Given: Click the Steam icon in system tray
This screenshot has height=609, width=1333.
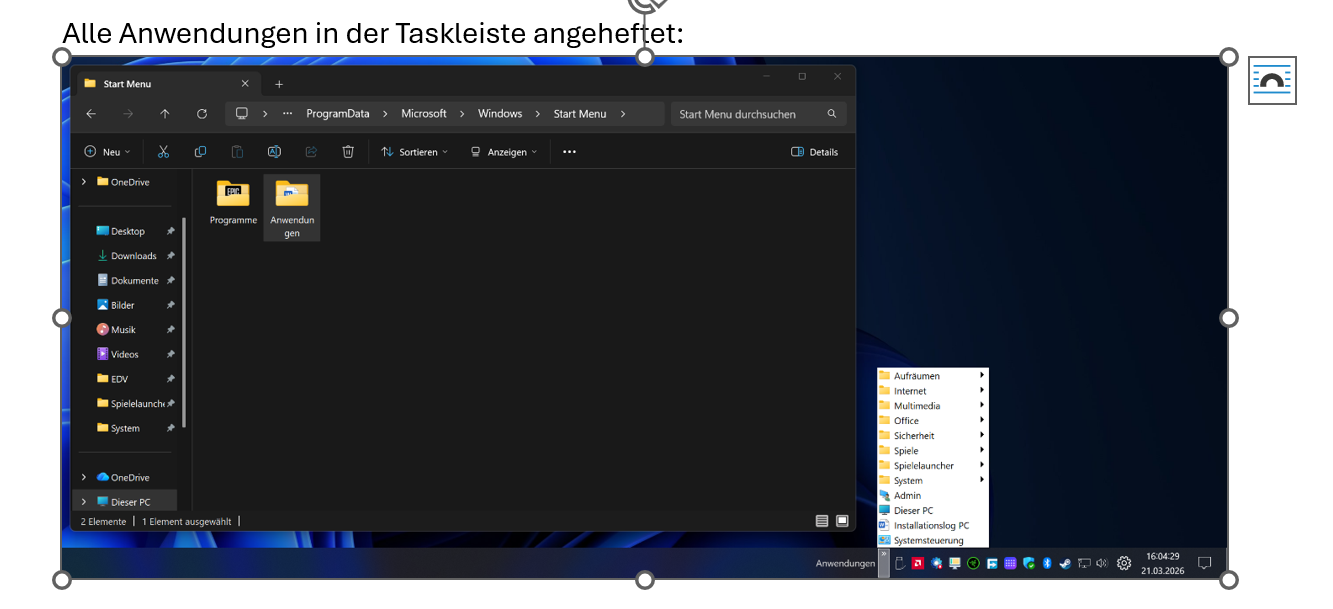Looking at the screenshot, I should tap(1065, 563).
